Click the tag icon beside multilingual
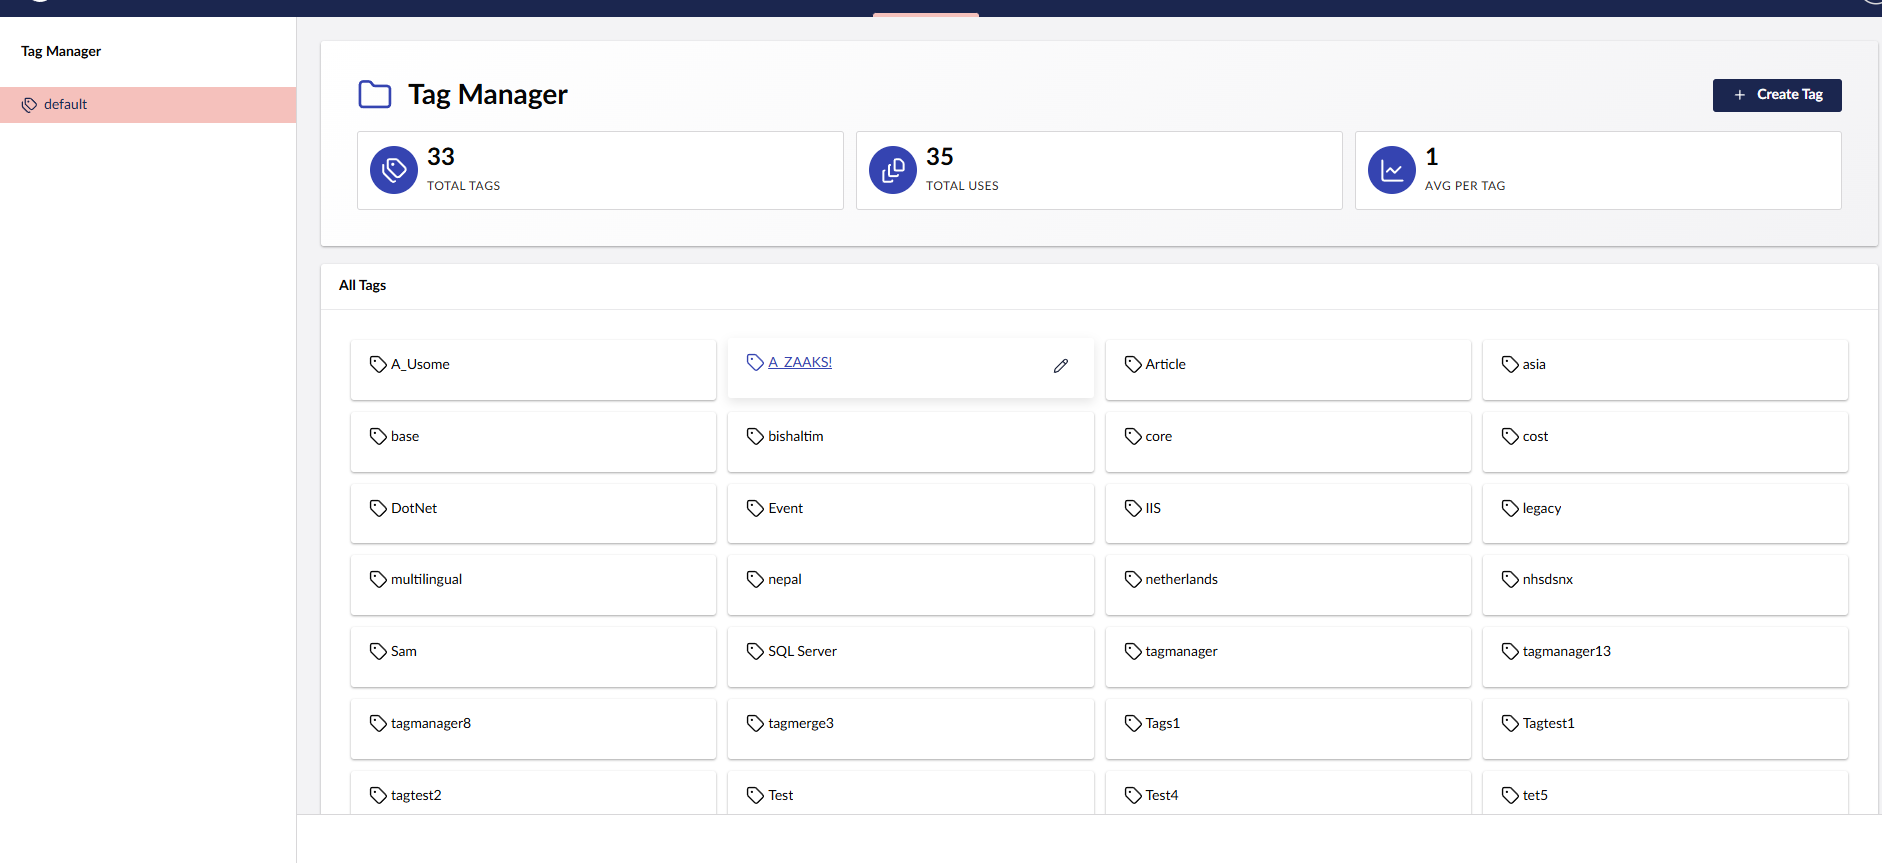This screenshot has width=1882, height=863. pos(378,579)
